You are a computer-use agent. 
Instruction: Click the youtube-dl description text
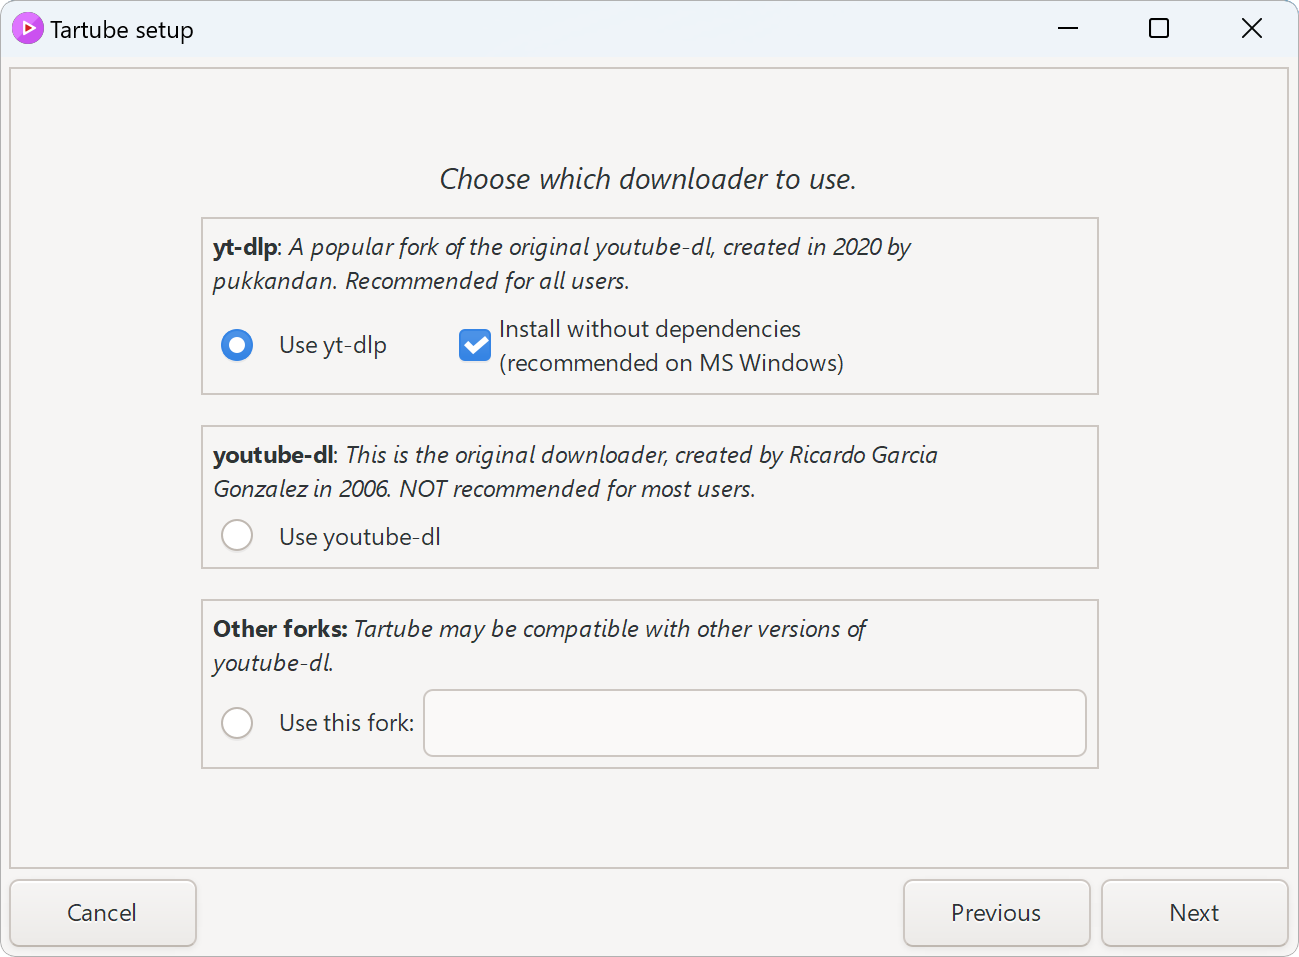[x=575, y=472]
